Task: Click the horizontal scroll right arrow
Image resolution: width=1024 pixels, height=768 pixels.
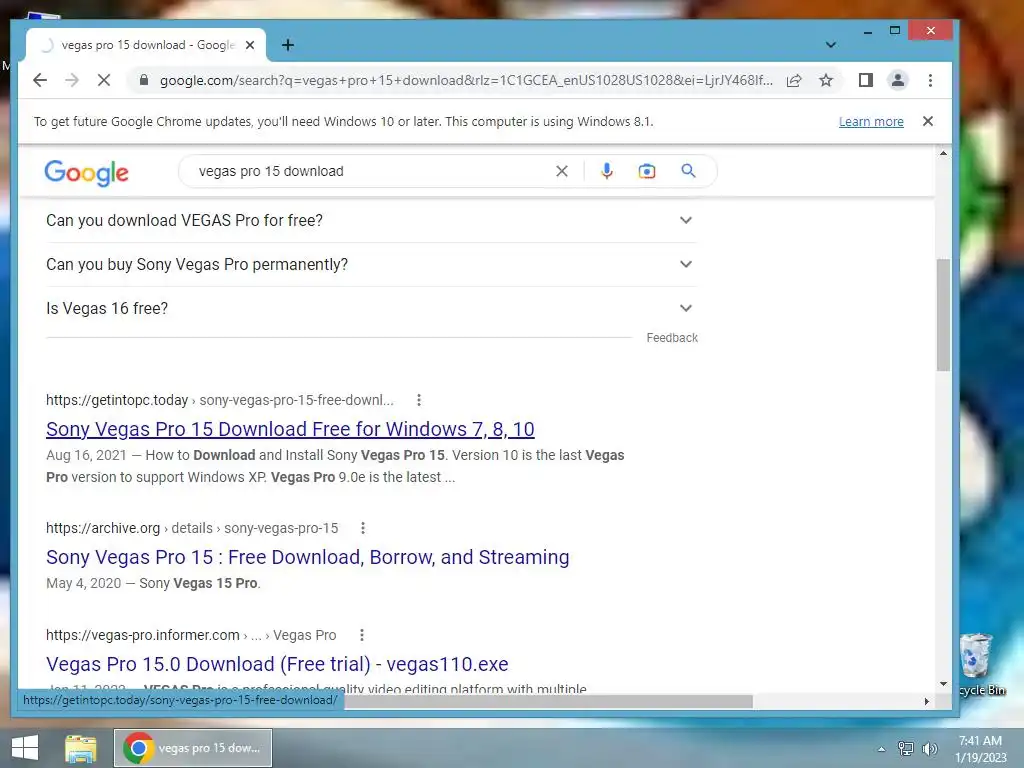Action: coord(927,701)
